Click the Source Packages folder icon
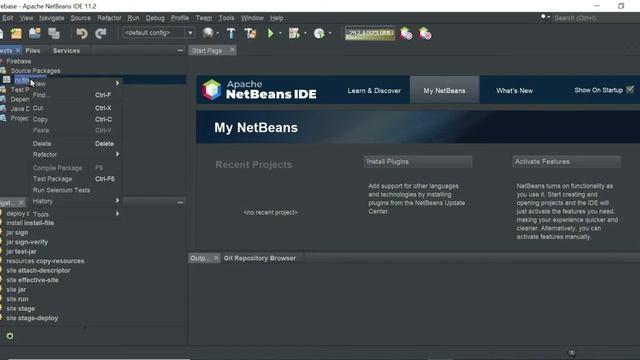 [x=3, y=71]
